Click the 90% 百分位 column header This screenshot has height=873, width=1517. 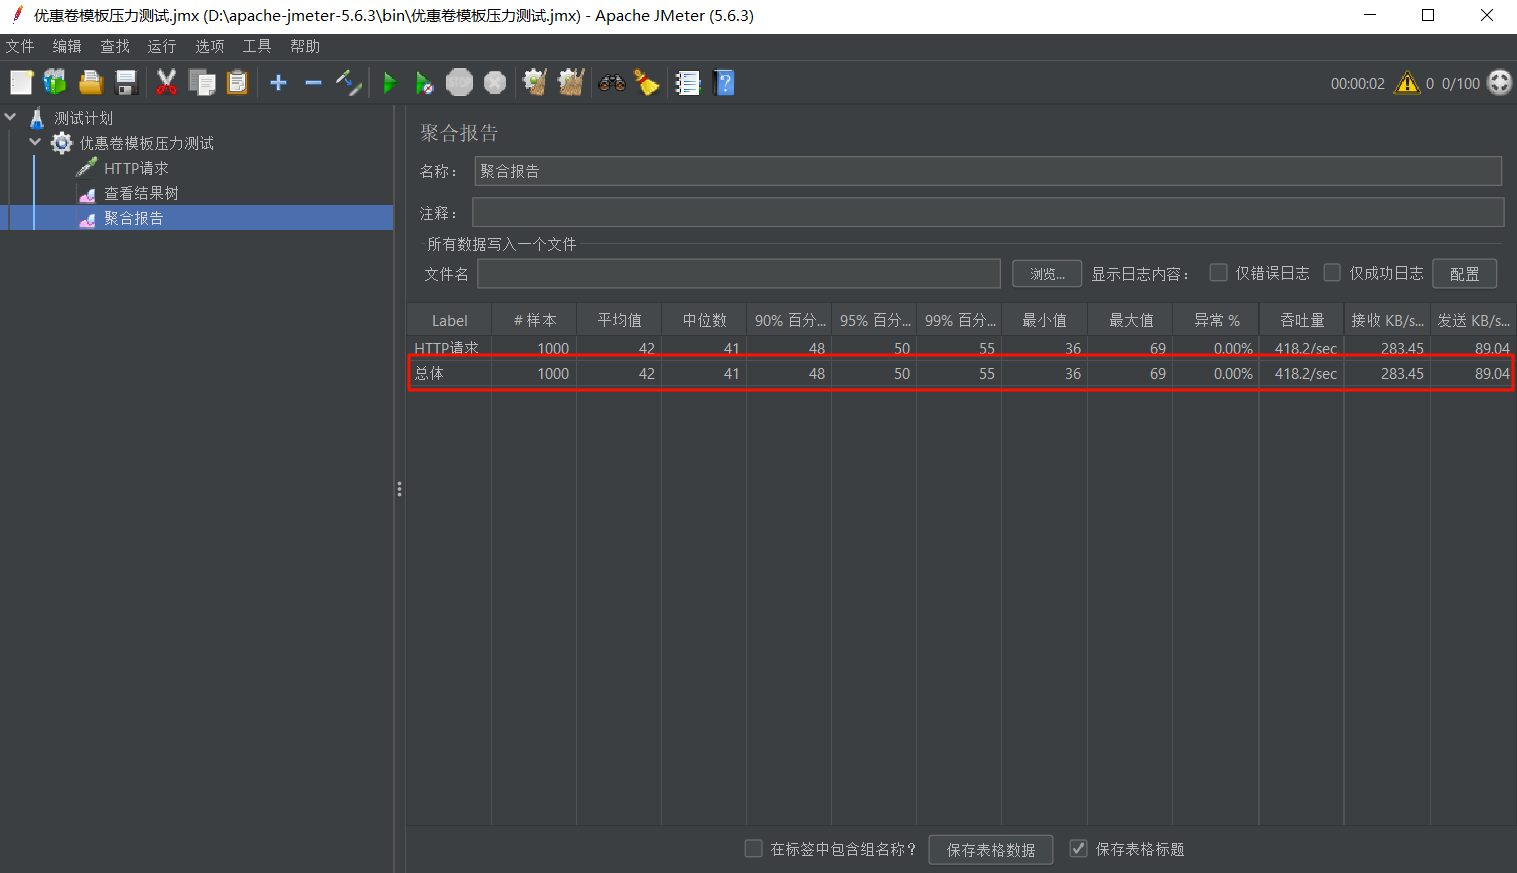[x=790, y=320]
